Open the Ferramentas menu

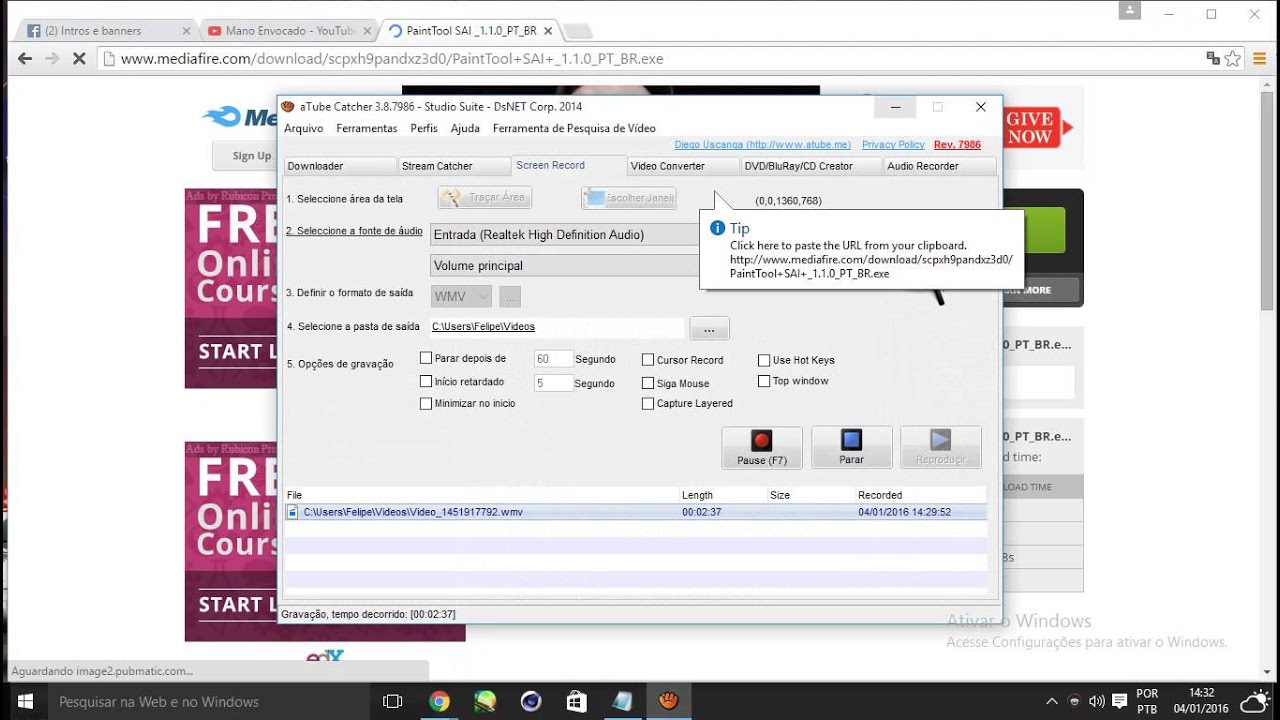tap(367, 128)
